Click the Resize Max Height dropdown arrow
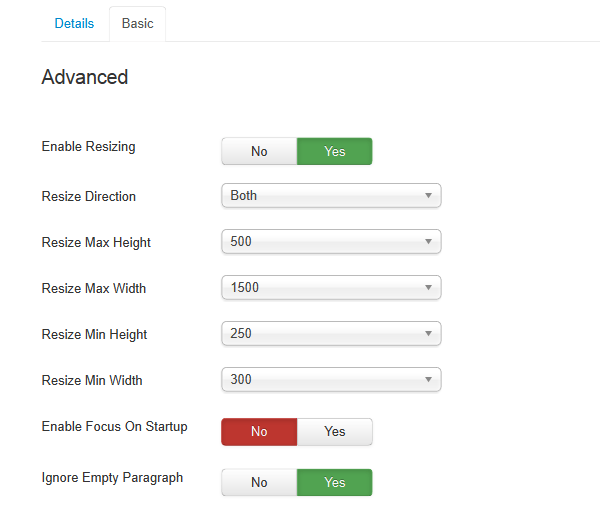This screenshot has height=507, width=600. [x=428, y=242]
